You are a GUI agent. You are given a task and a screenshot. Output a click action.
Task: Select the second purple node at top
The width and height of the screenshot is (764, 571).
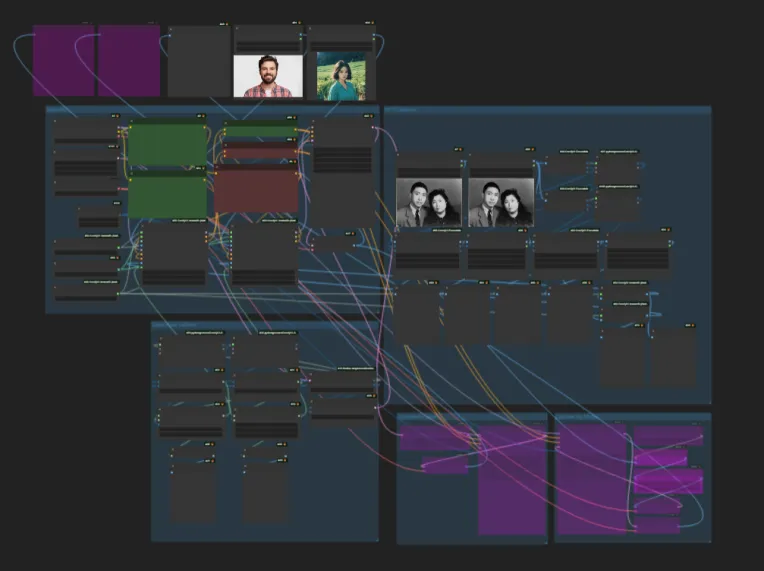(129, 61)
